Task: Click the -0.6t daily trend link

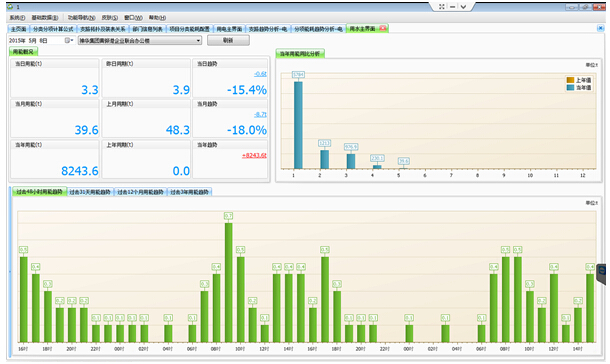Action: pyautogui.click(x=260, y=74)
